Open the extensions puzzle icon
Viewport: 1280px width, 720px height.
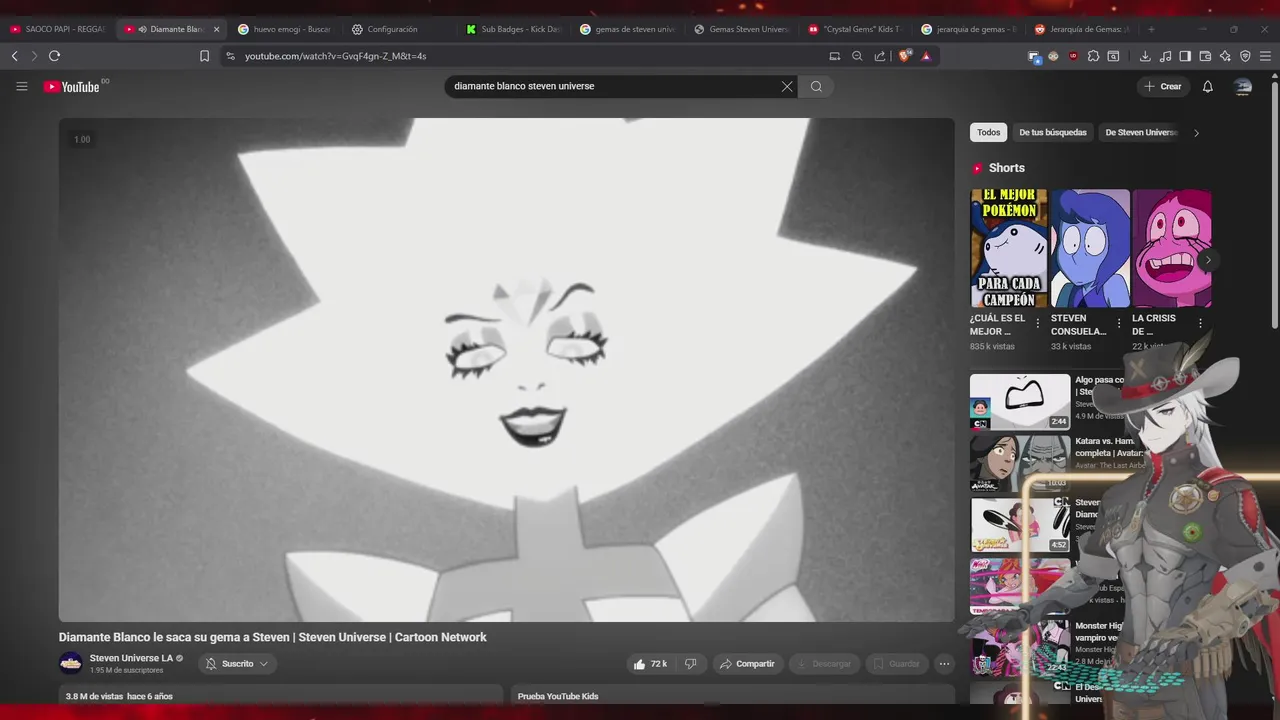tap(1093, 56)
